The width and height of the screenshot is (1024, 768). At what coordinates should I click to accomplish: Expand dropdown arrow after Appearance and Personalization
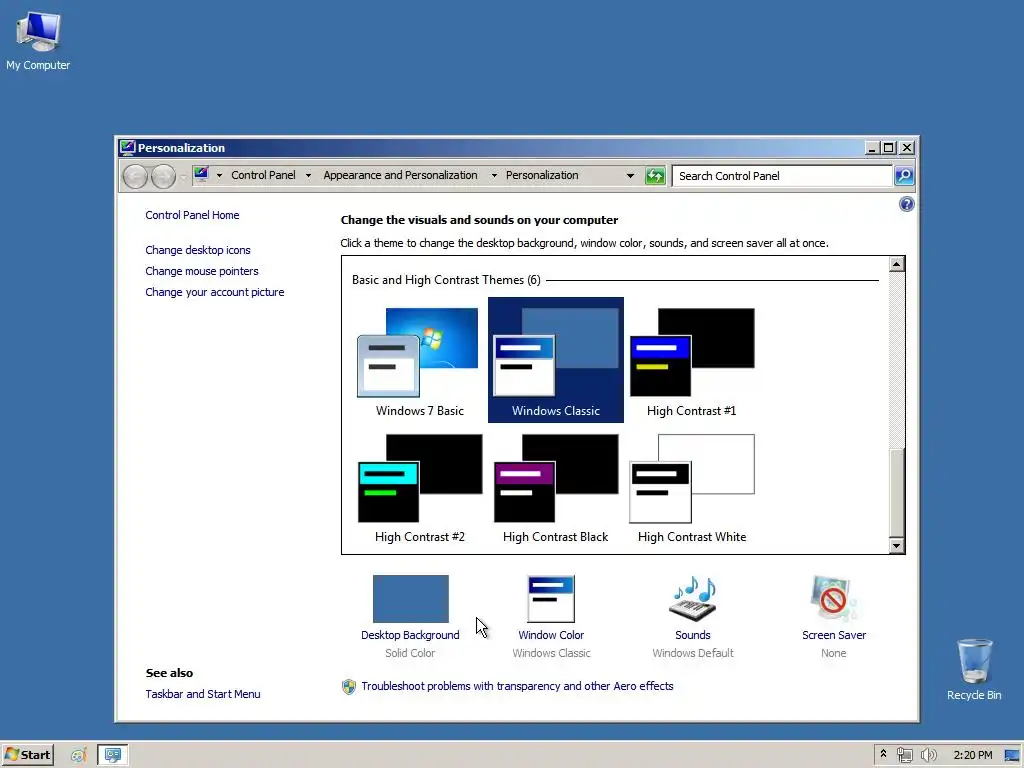(494, 176)
